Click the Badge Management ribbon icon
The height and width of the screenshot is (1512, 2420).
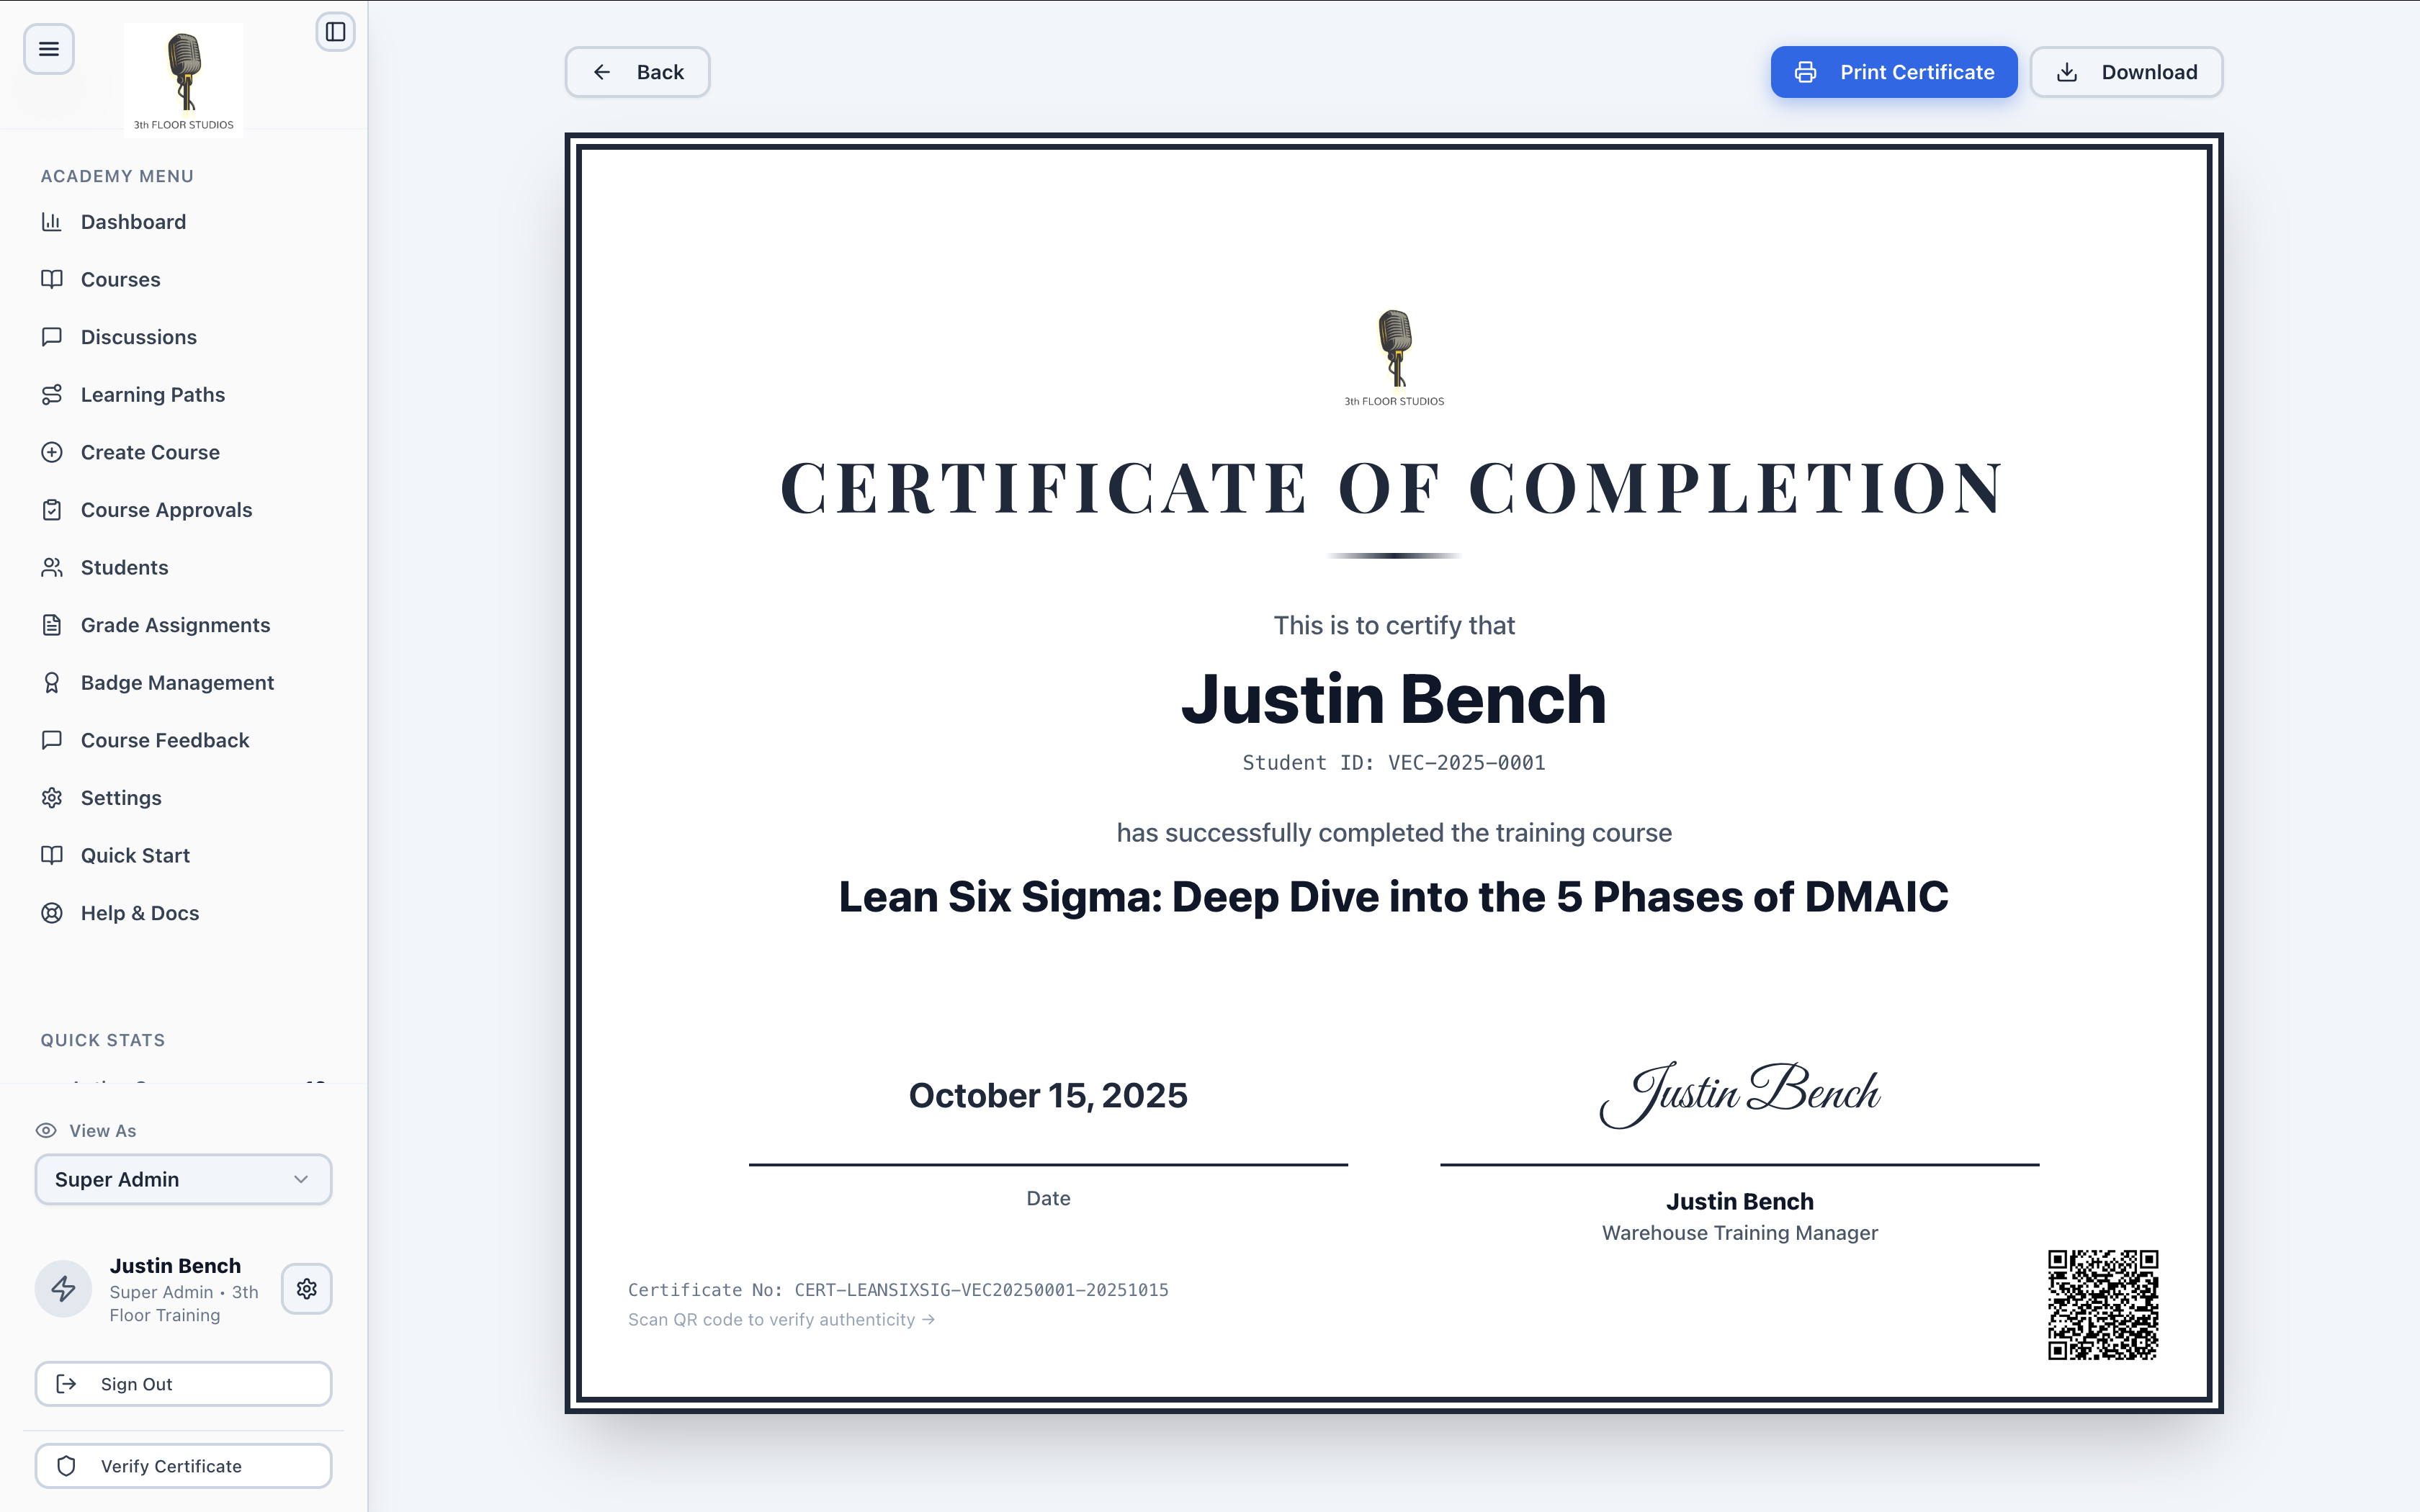[x=52, y=683]
